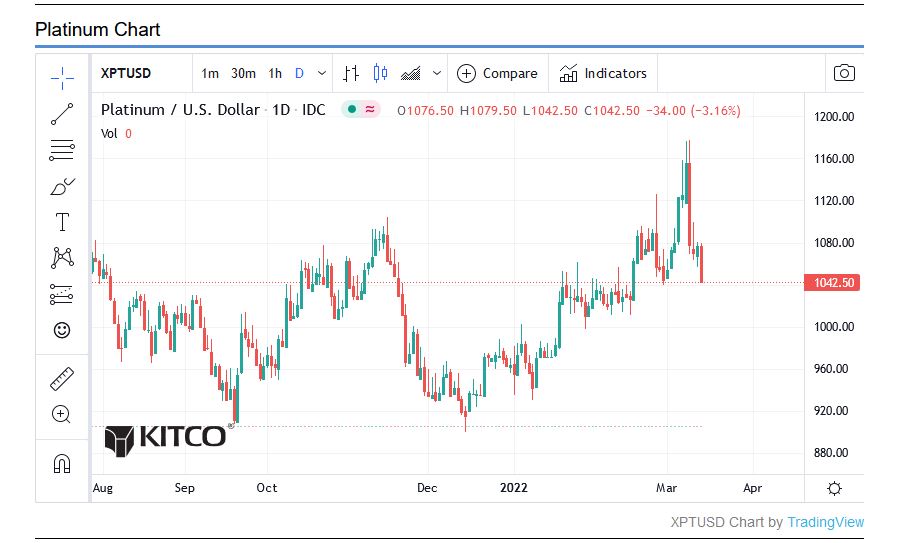Open chart settings gear icon
The height and width of the screenshot is (543, 897).
click(835, 489)
